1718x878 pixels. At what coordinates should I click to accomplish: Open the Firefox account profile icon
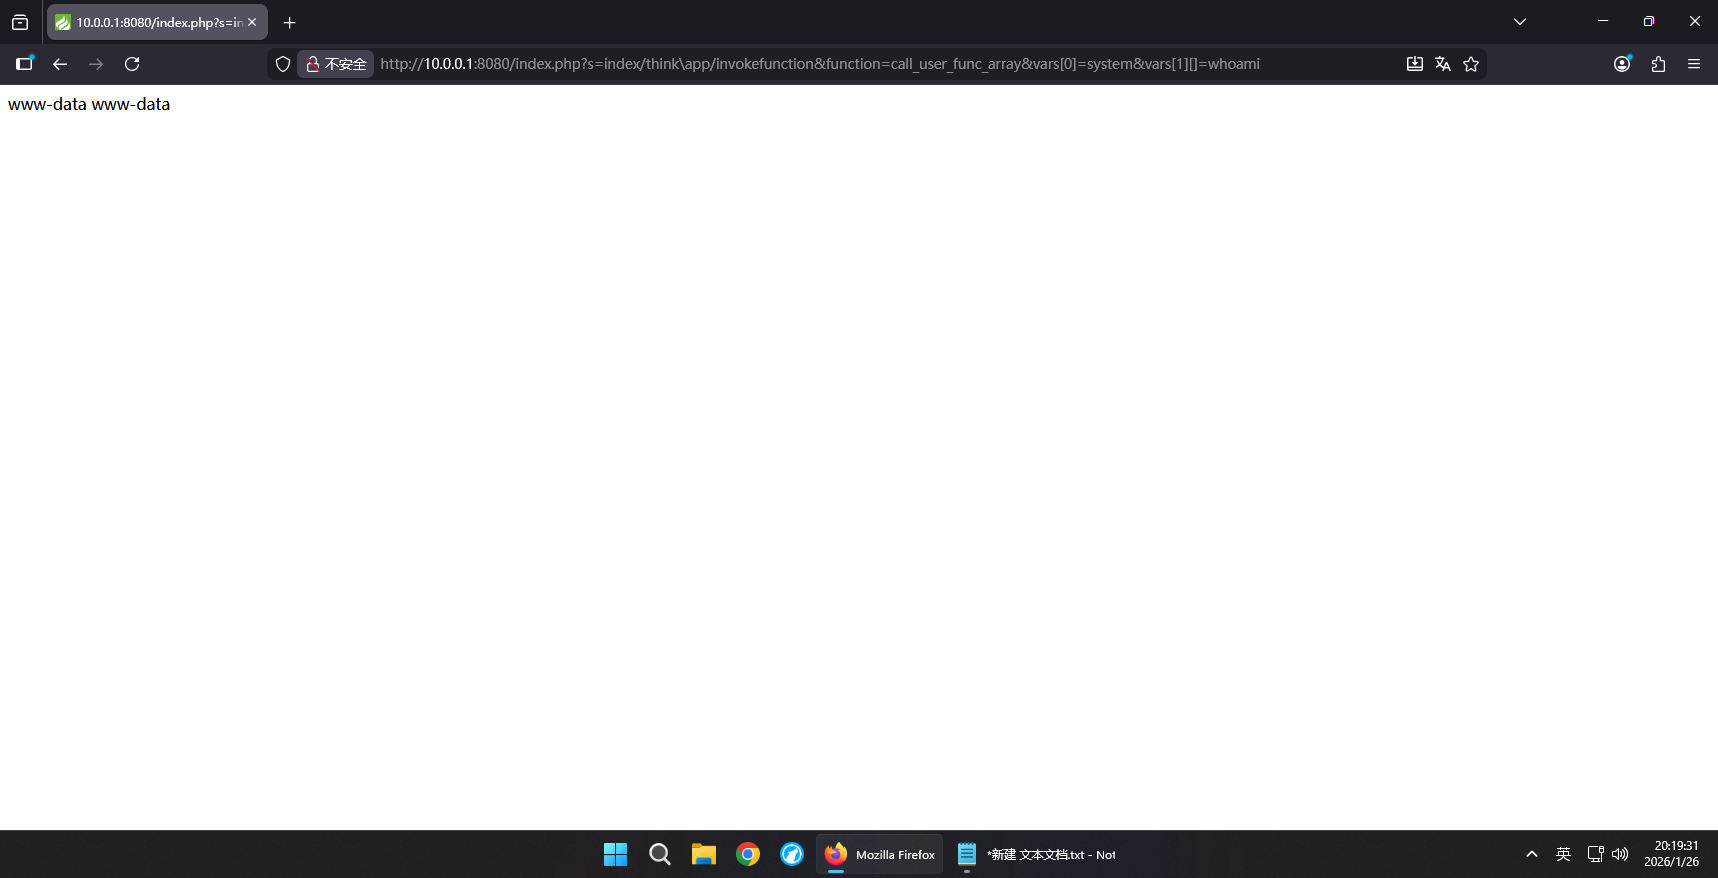1622,64
